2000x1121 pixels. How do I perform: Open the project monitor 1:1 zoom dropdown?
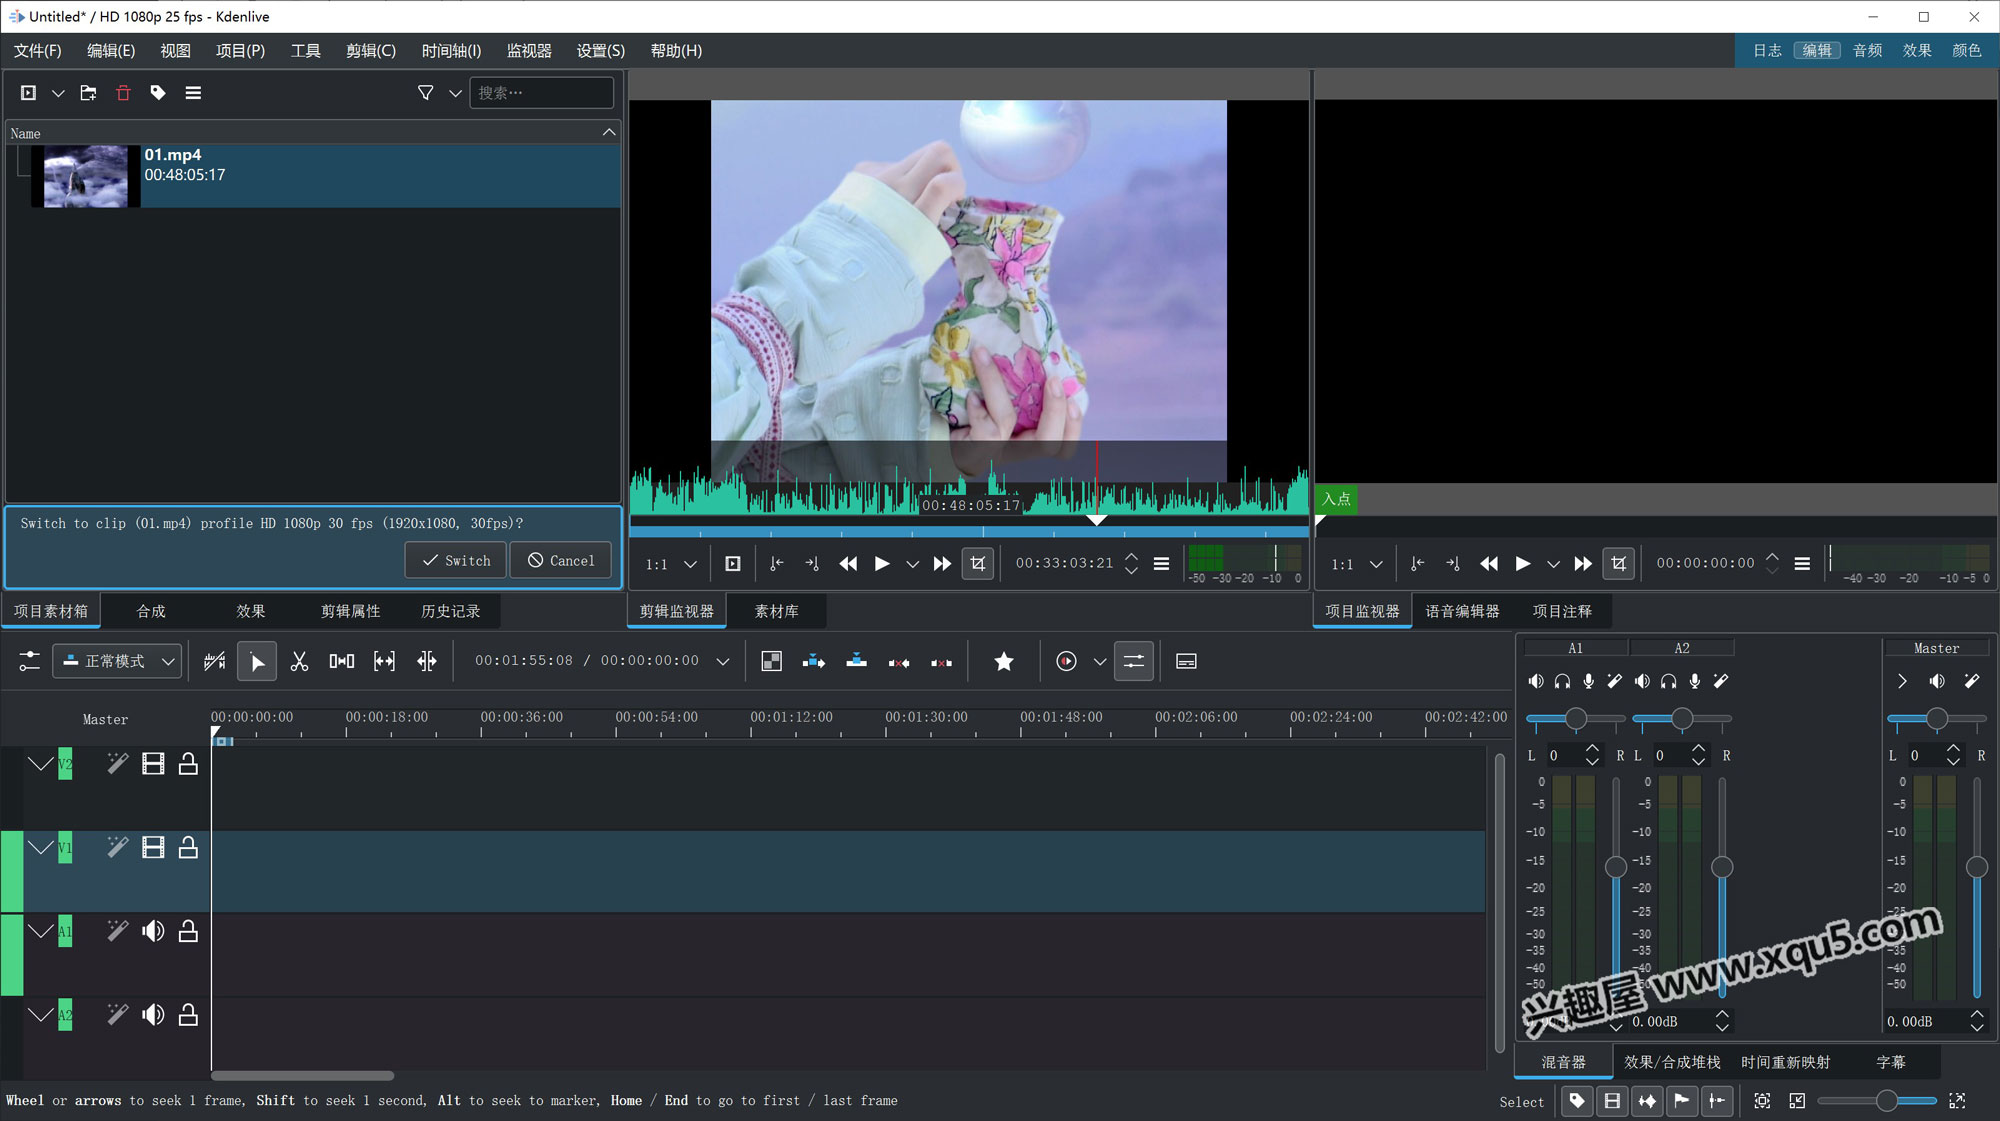(x=1357, y=564)
